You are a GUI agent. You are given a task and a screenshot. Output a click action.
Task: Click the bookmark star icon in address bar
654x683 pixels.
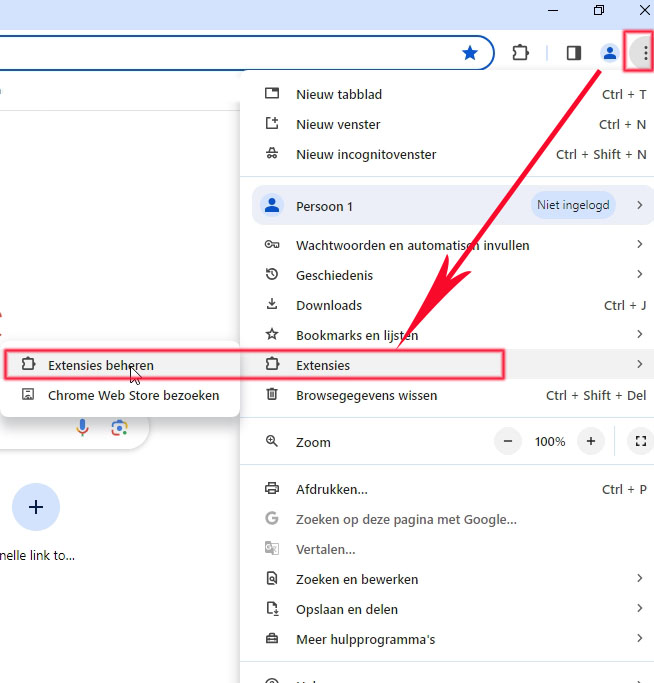[470, 53]
